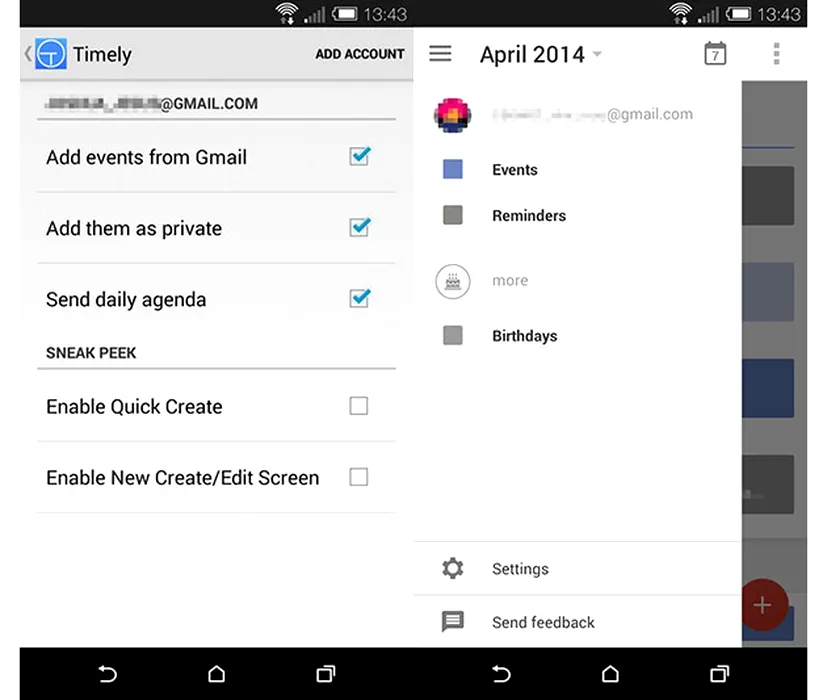Tap the birthday cake more icon
827x700 pixels.
pyautogui.click(x=452, y=281)
